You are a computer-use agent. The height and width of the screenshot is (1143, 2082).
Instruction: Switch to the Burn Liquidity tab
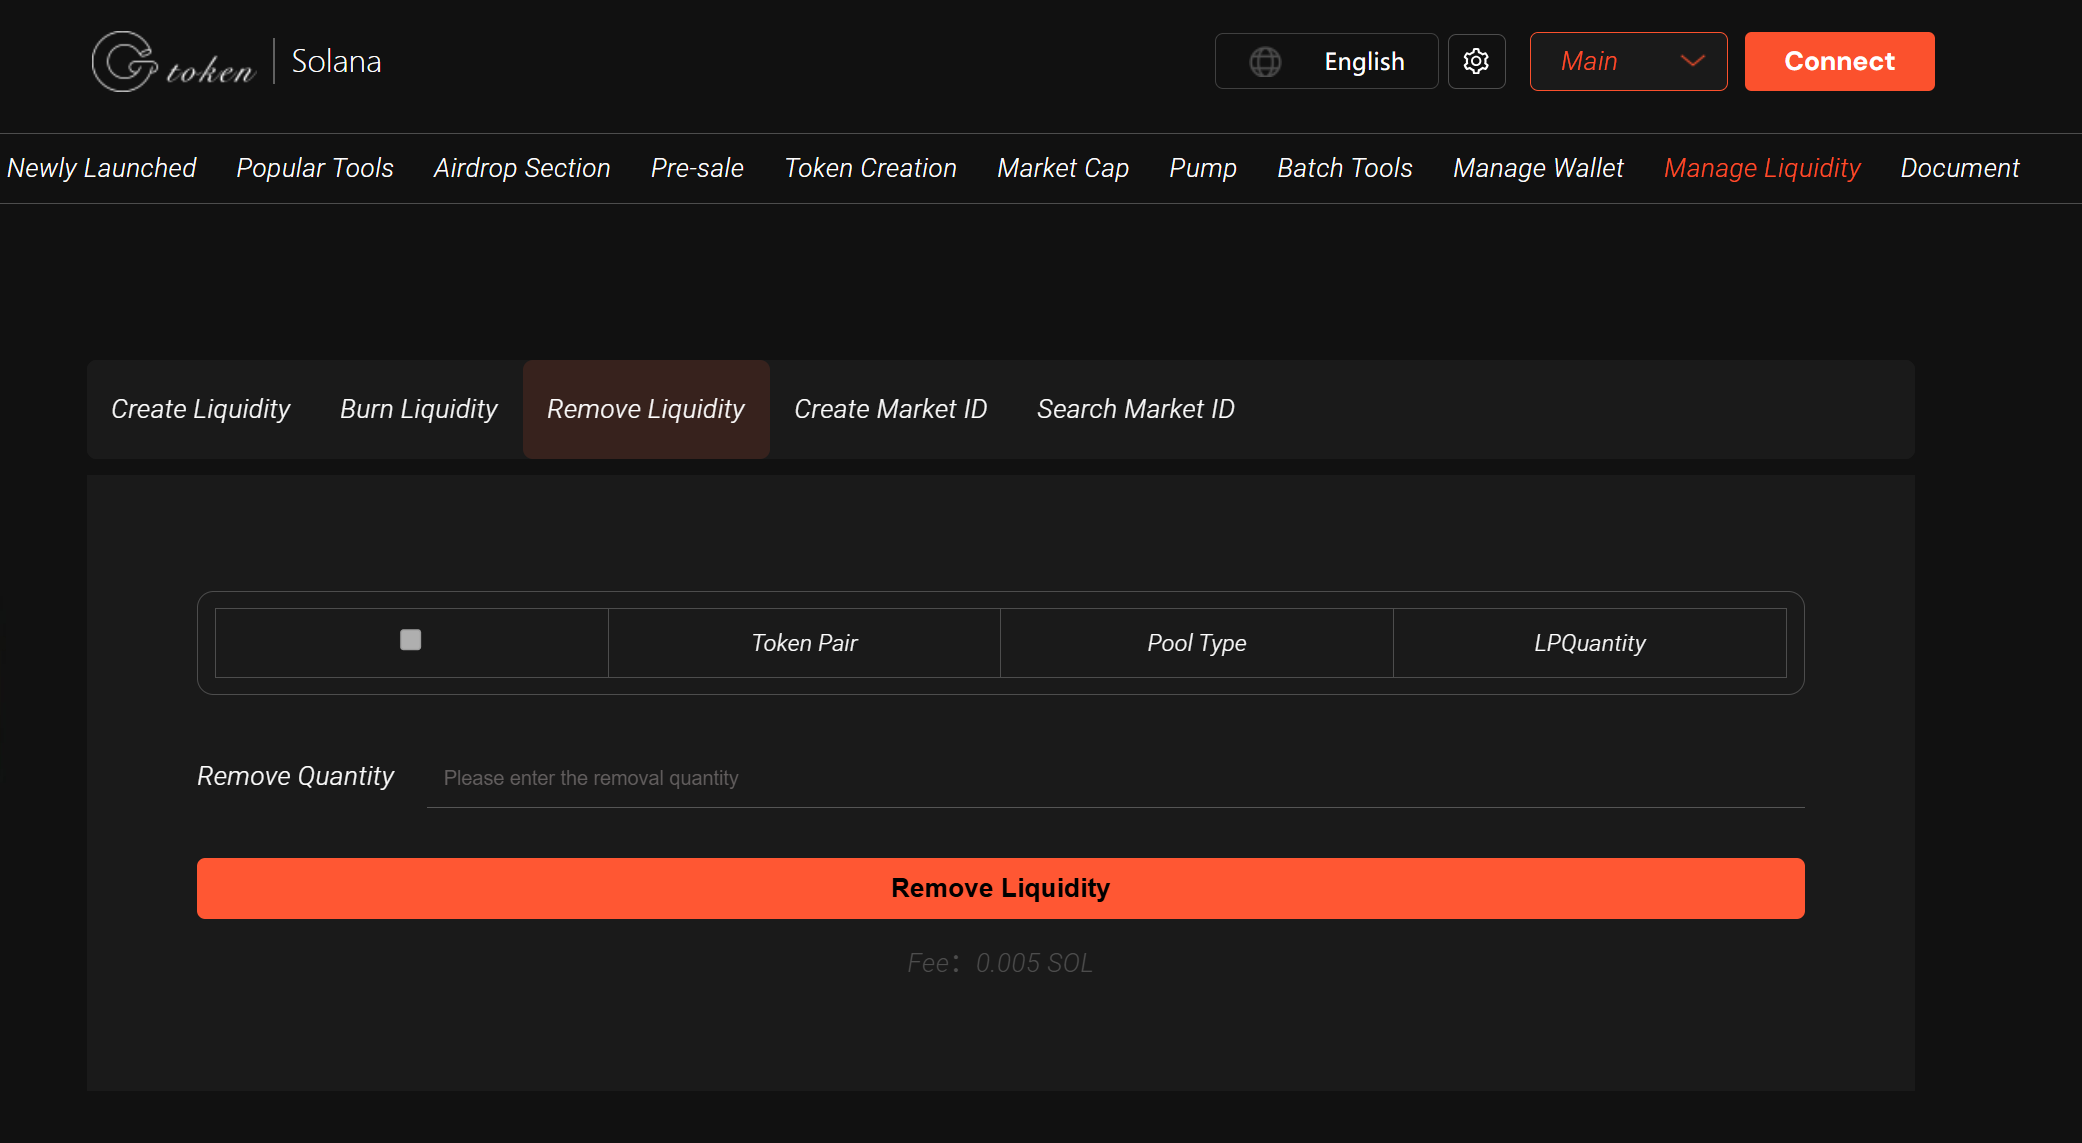418,409
